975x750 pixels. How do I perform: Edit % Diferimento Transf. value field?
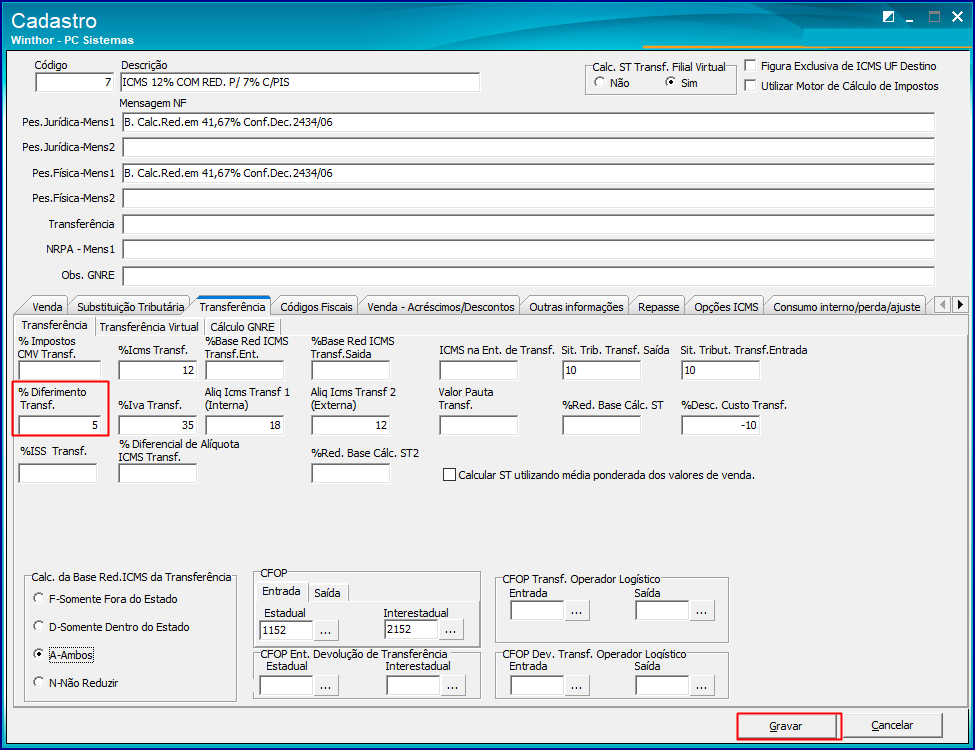(60, 425)
